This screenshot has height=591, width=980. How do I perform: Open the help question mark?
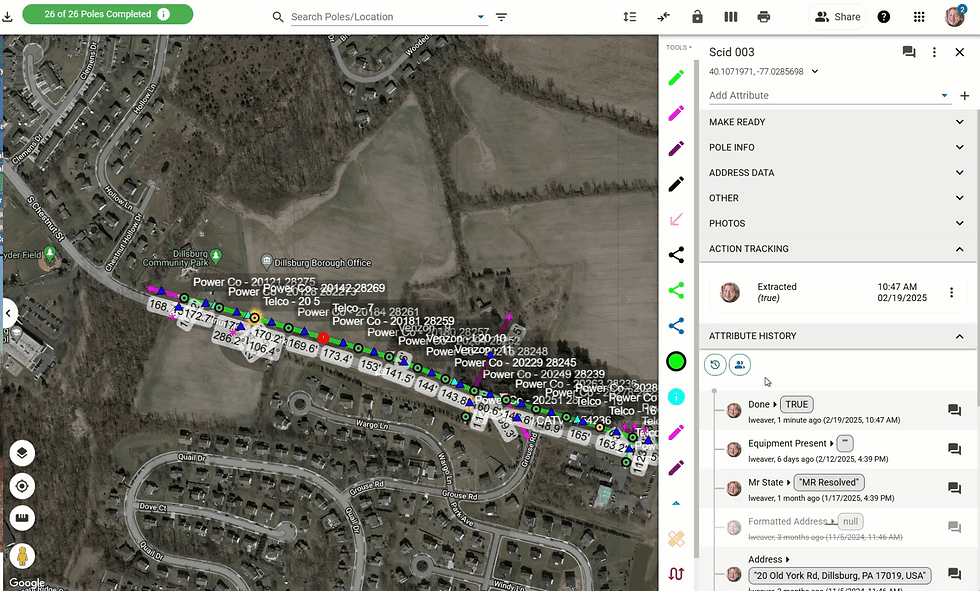tap(884, 17)
